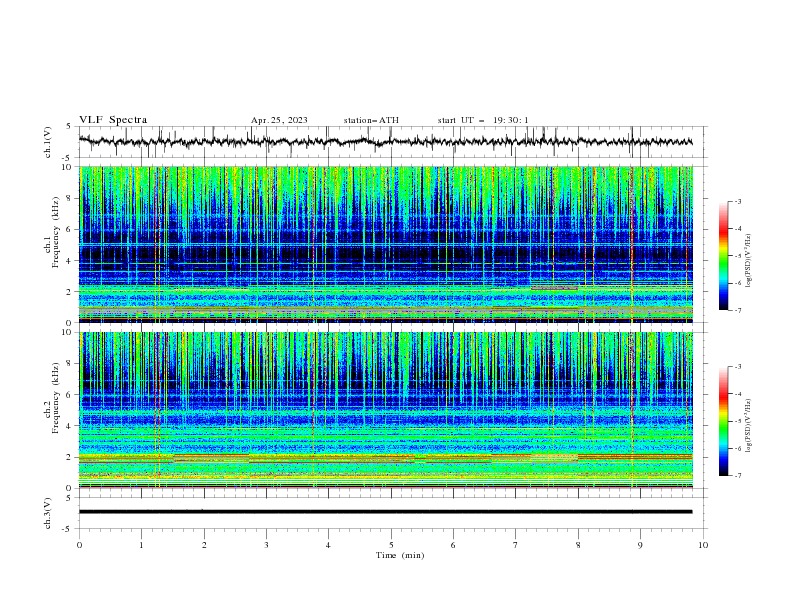The width and height of the screenshot is (792, 612).
Task: Select the date text "Apr. 25, 2023"
Action: pos(279,120)
